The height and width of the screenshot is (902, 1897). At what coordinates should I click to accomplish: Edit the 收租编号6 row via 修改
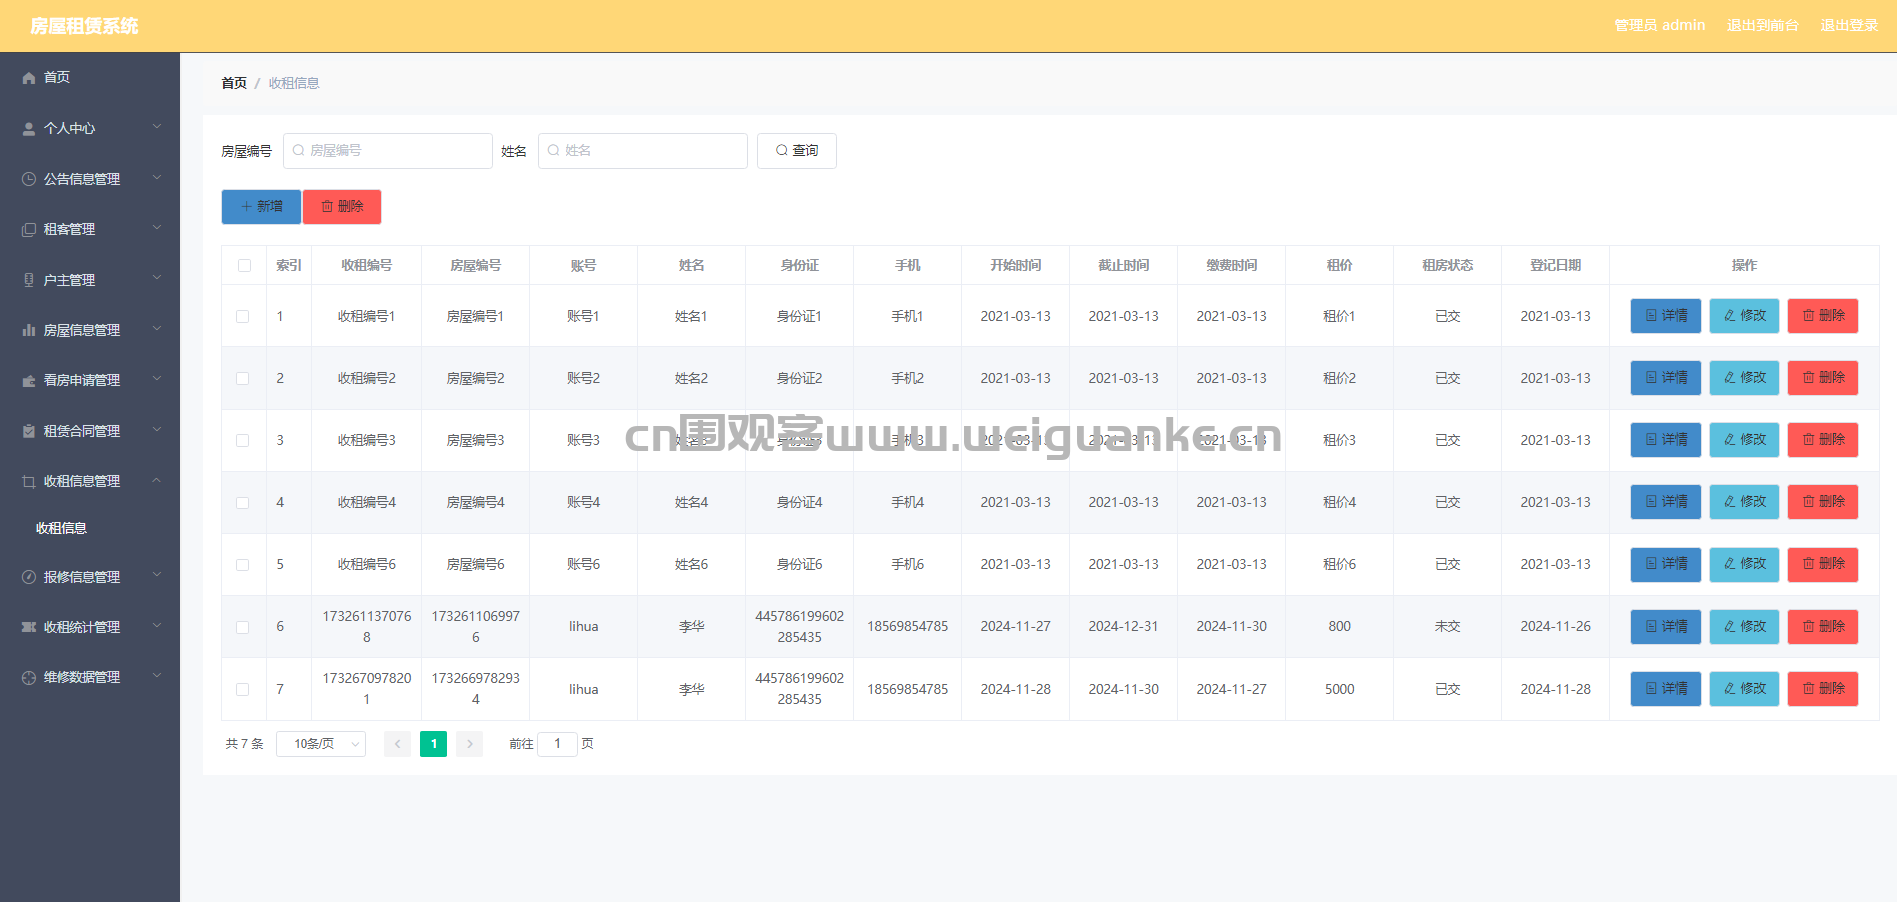[1744, 564]
